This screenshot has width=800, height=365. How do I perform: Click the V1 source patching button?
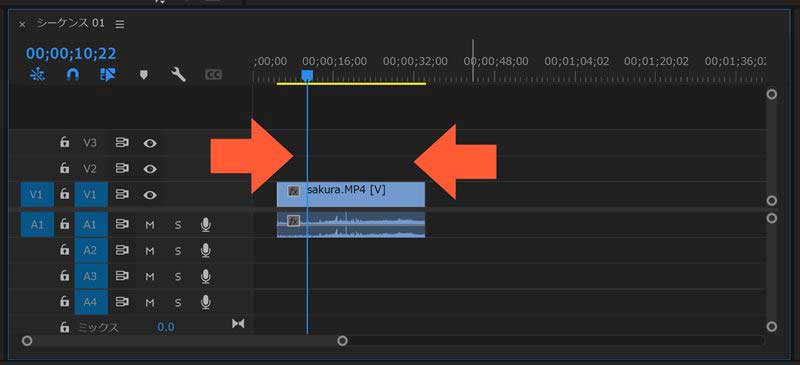pos(37,194)
